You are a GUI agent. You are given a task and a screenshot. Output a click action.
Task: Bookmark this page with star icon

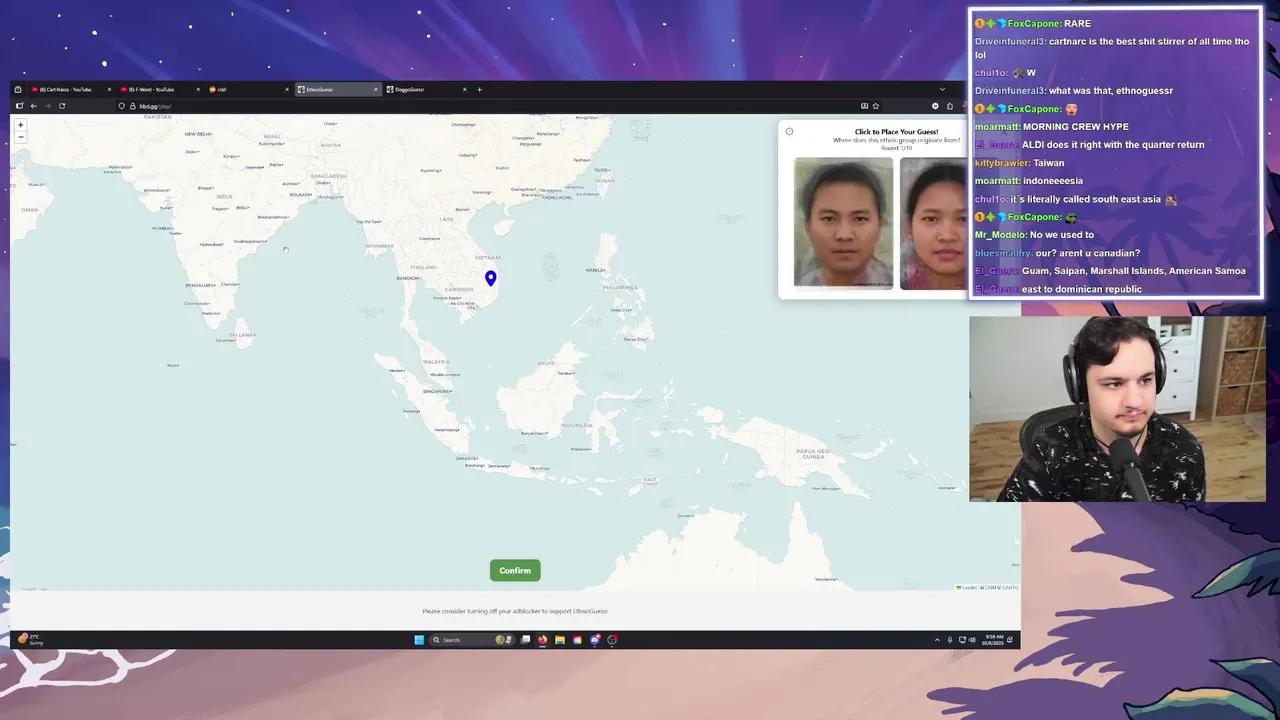[x=875, y=106]
